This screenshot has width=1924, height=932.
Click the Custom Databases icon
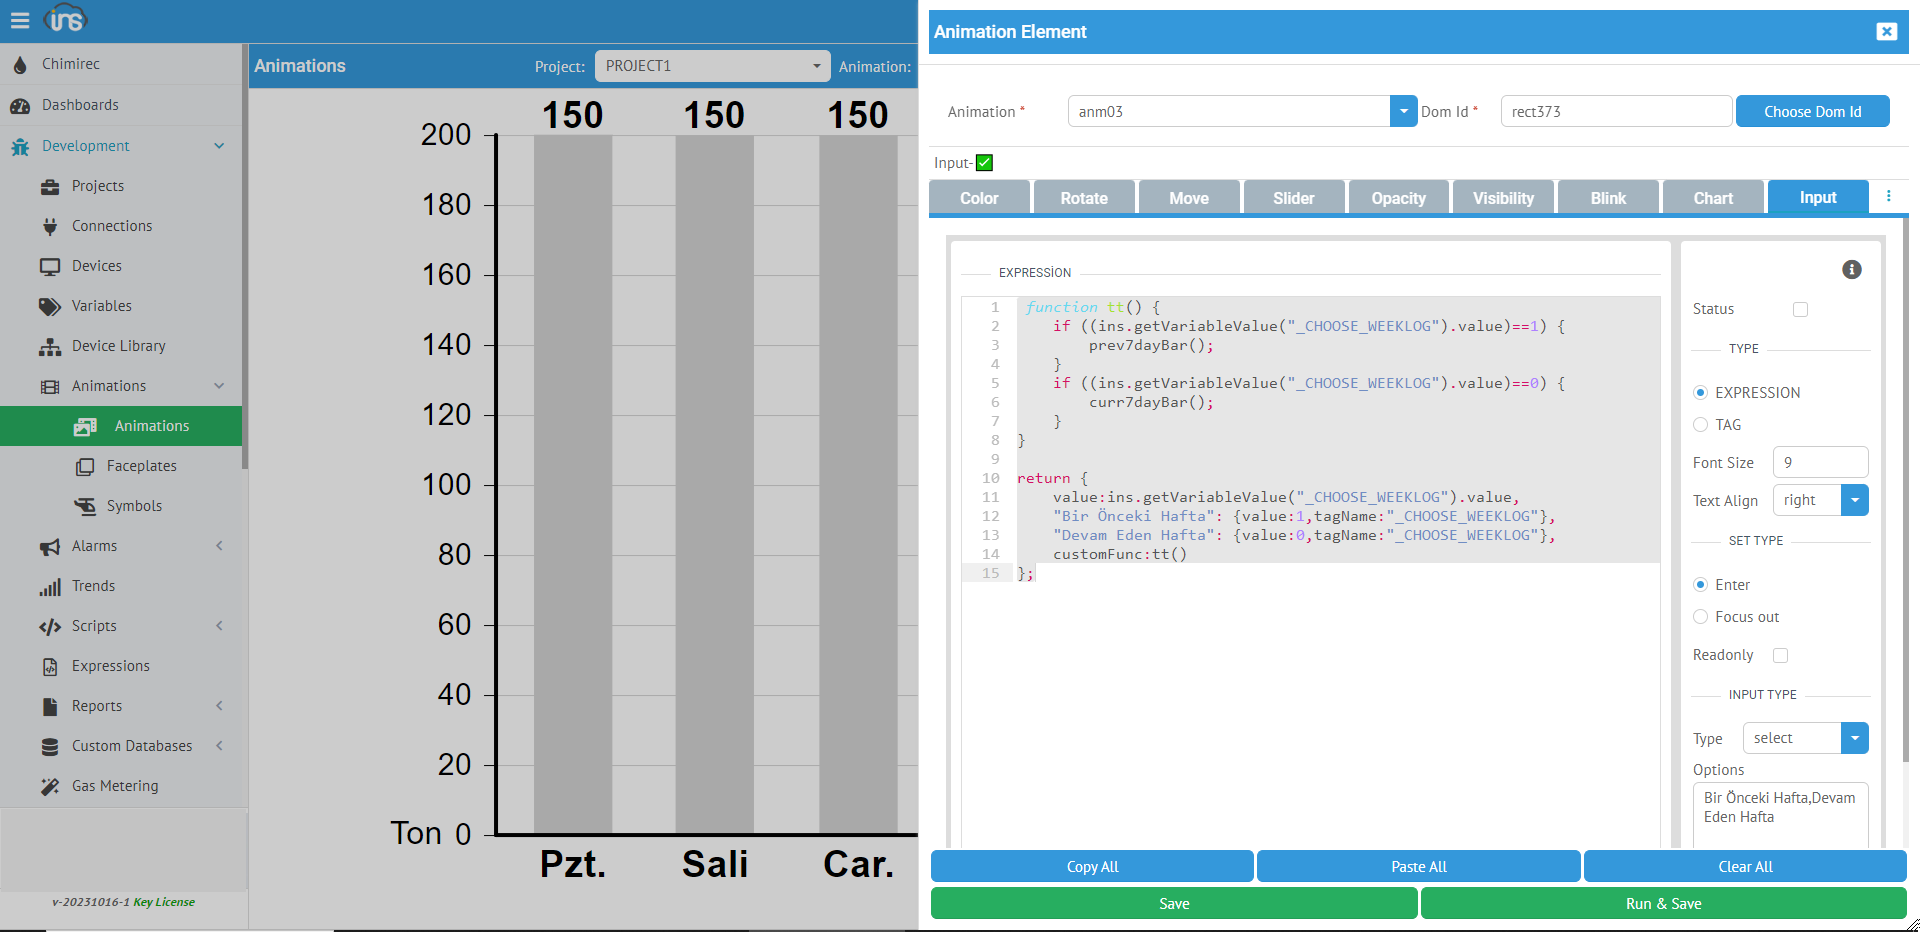tap(50, 746)
